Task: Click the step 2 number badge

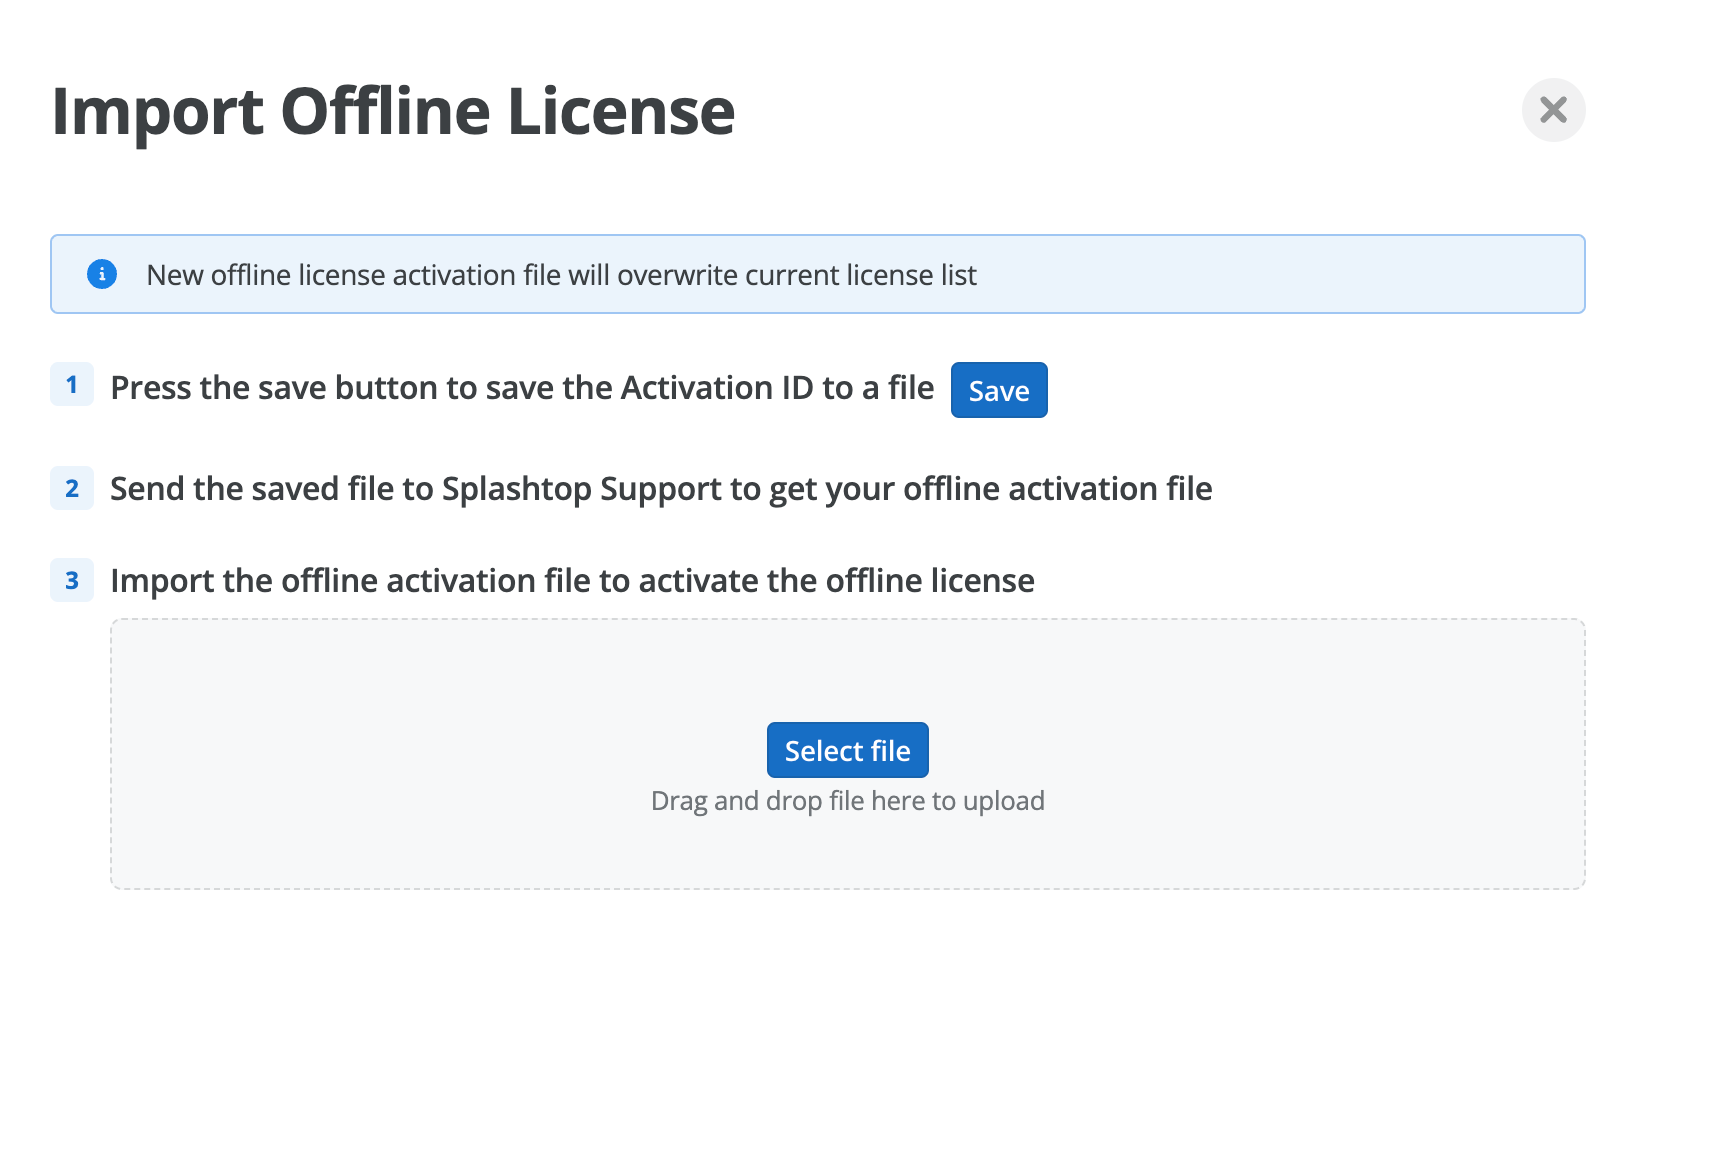Action: click(71, 489)
